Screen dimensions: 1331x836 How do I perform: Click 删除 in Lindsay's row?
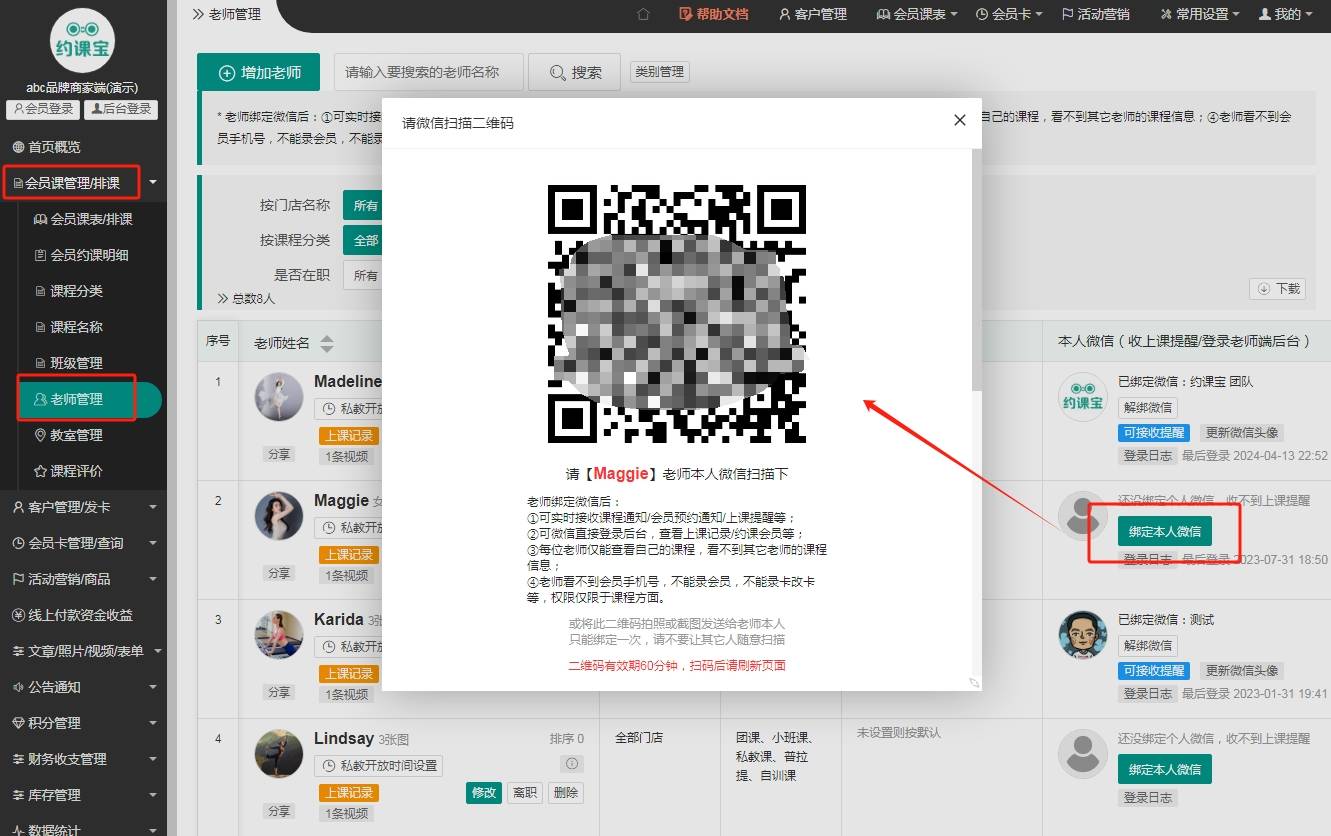(x=565, y=792)
